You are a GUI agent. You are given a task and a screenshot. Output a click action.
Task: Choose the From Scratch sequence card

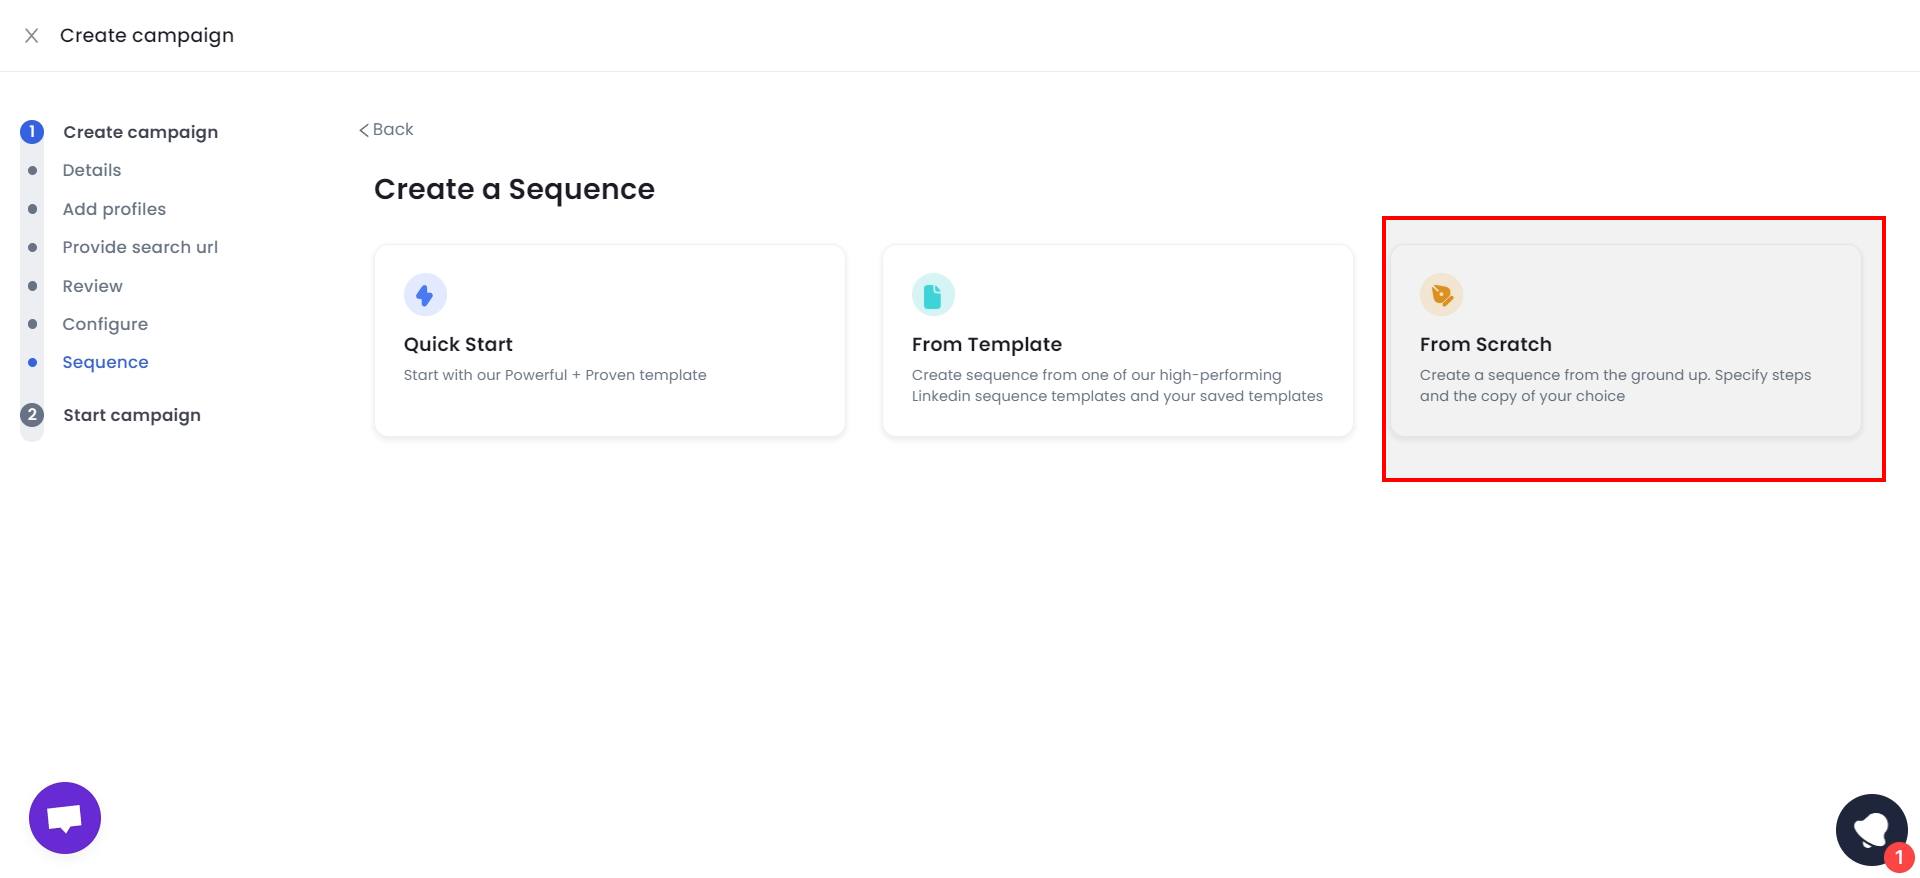[x=1626, y=340]
